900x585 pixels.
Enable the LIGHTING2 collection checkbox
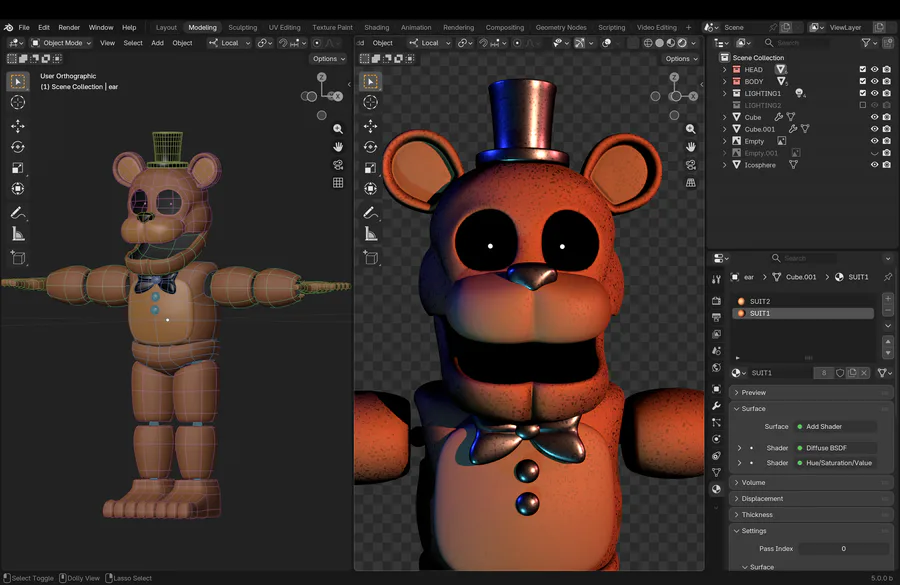click(x=863, y=105)
